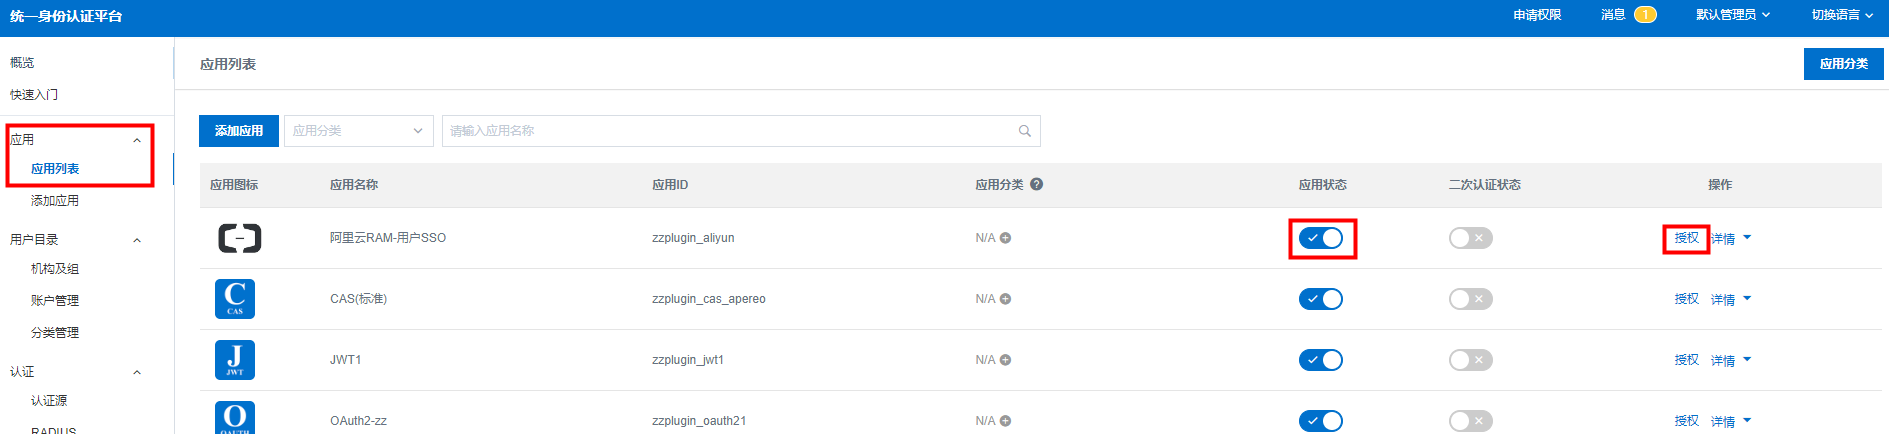This screenshot has height=434, width=1889.
Task: Click the JWT application icon
Action: click(235, 360)
